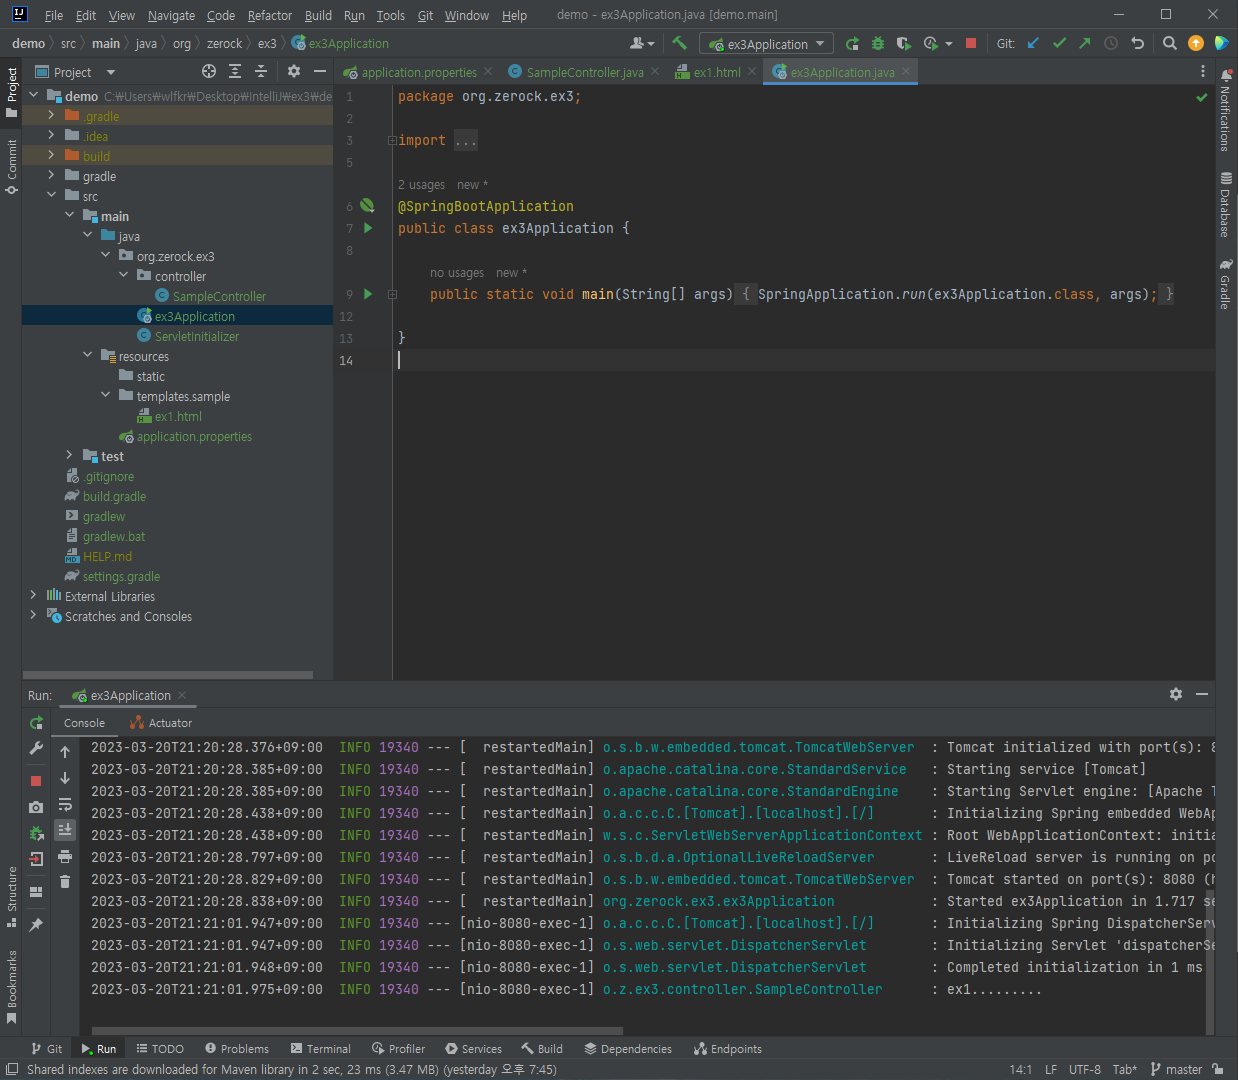This screenshot has width=1238, height=1080.
Task: Open Search Everywhere magnifier
Action: (x=1169, y=43)
